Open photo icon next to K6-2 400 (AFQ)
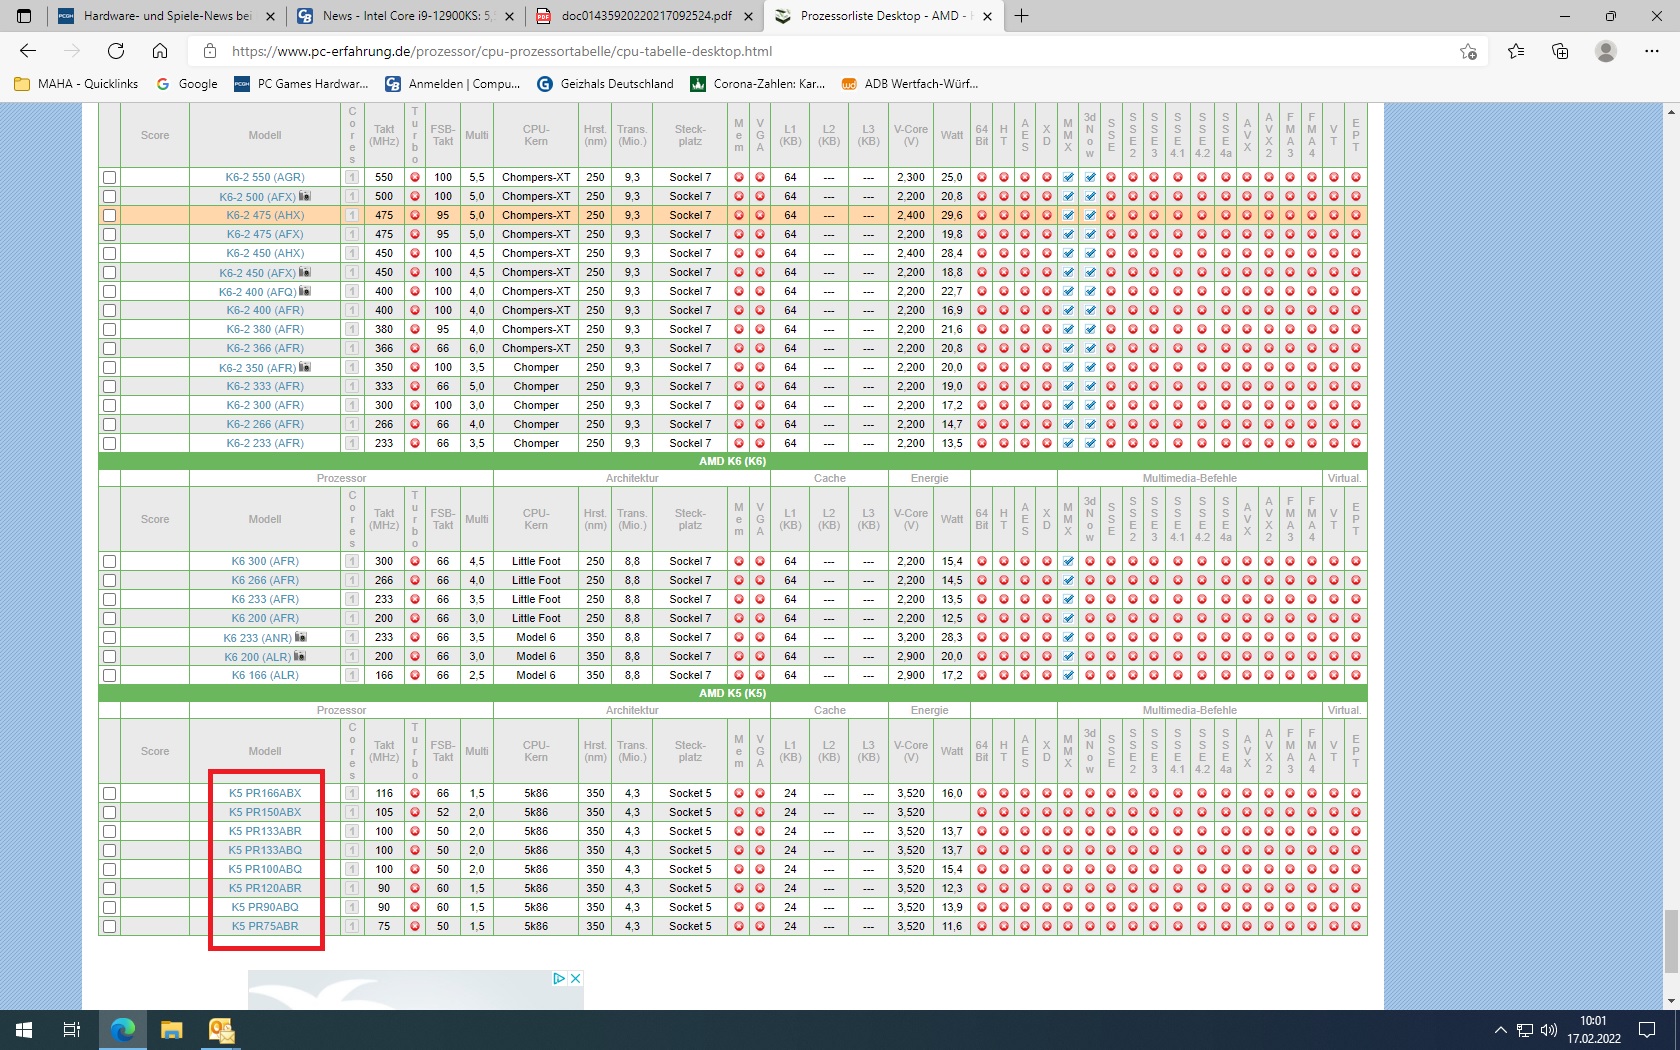Screen dimensions: 1680x1050 click(305, 291)
